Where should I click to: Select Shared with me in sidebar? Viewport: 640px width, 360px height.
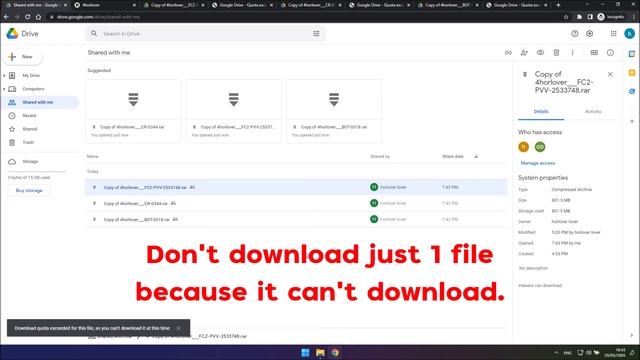click(x=40, y=102)
